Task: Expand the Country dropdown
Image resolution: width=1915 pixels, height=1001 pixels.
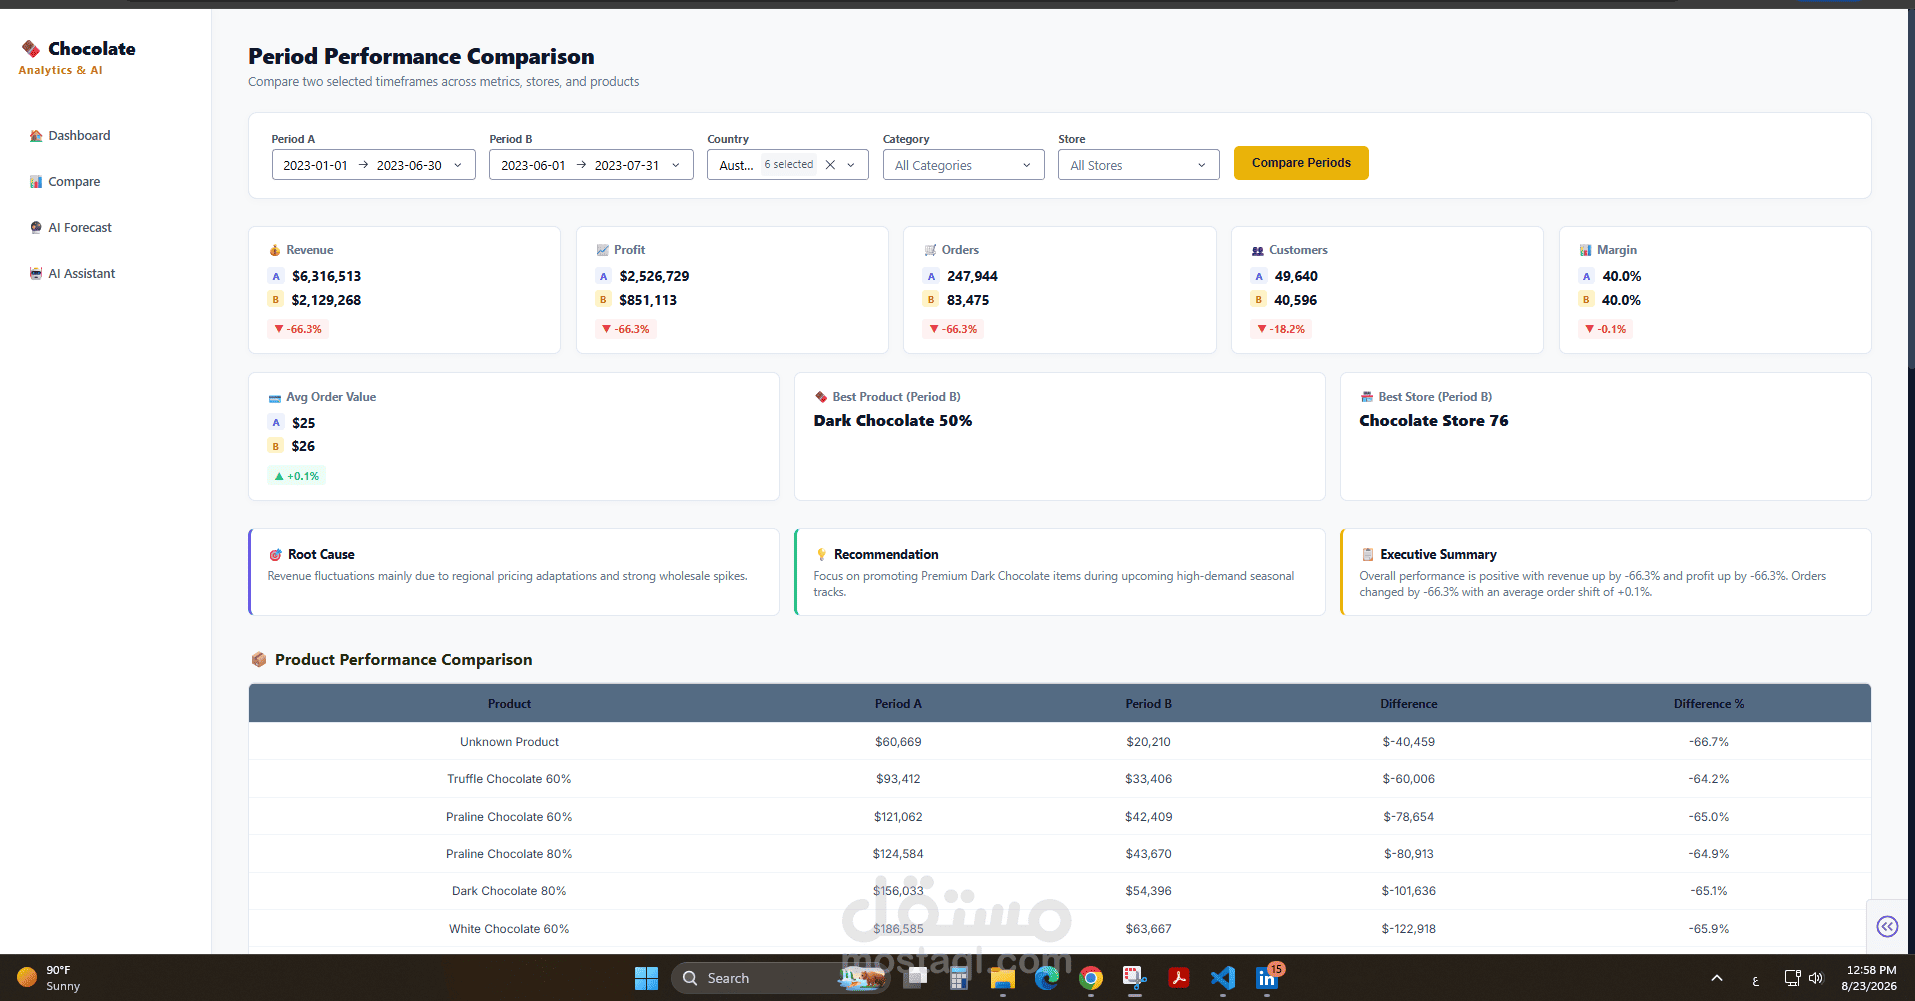Action: coord(851,165)
